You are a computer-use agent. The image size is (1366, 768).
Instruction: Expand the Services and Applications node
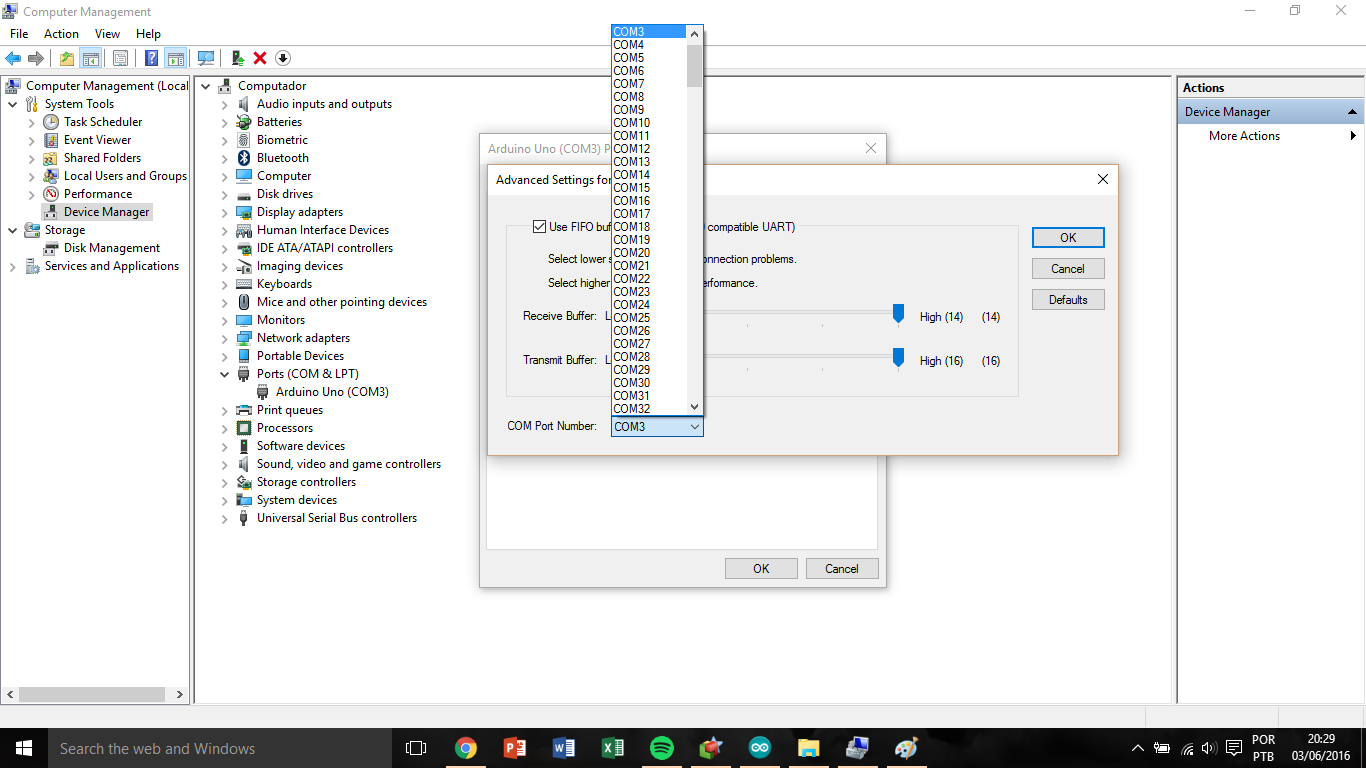point(13,266)
